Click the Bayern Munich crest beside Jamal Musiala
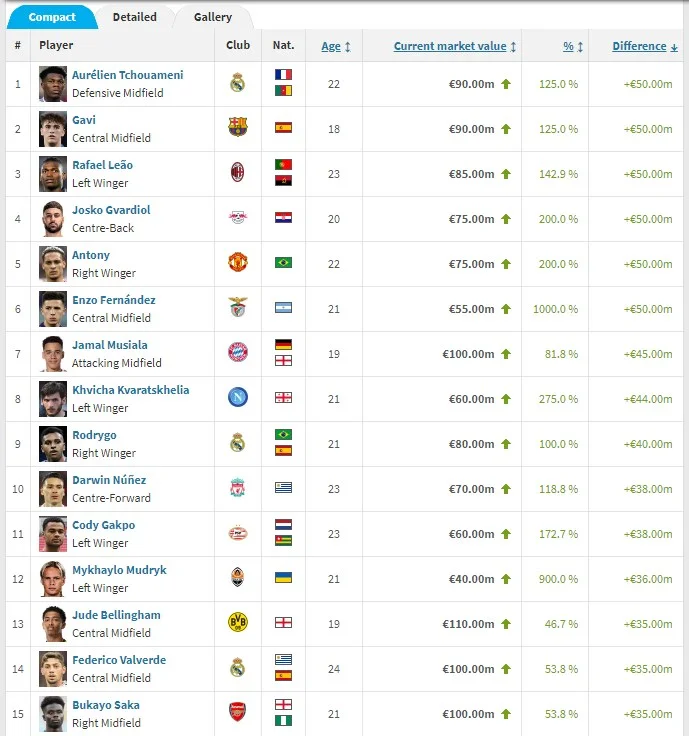689x736 pixels. coord(237,353)
